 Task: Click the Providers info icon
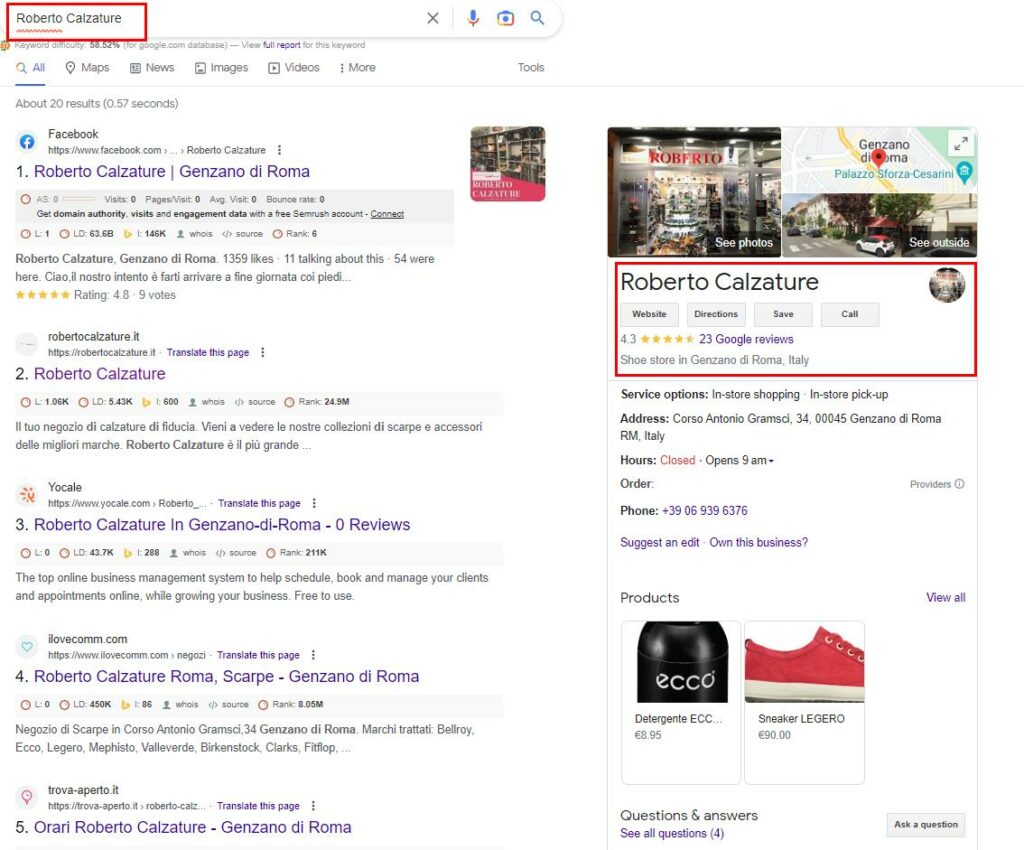pyautogui.click(x=959, y=484)
